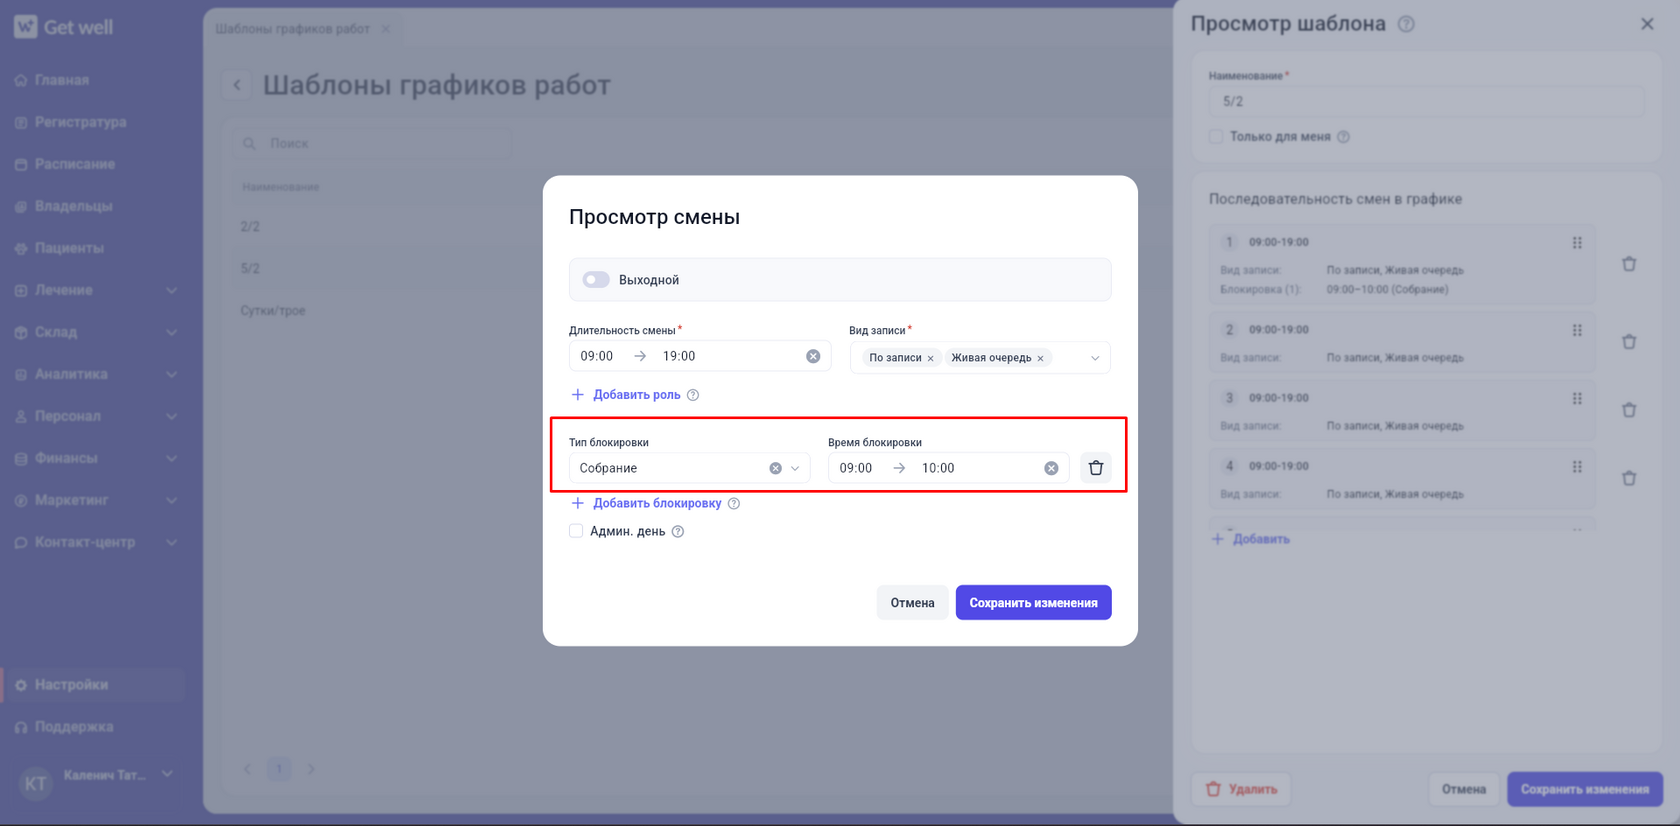Open Поддержка in sidebar

(x=74, y=727)
